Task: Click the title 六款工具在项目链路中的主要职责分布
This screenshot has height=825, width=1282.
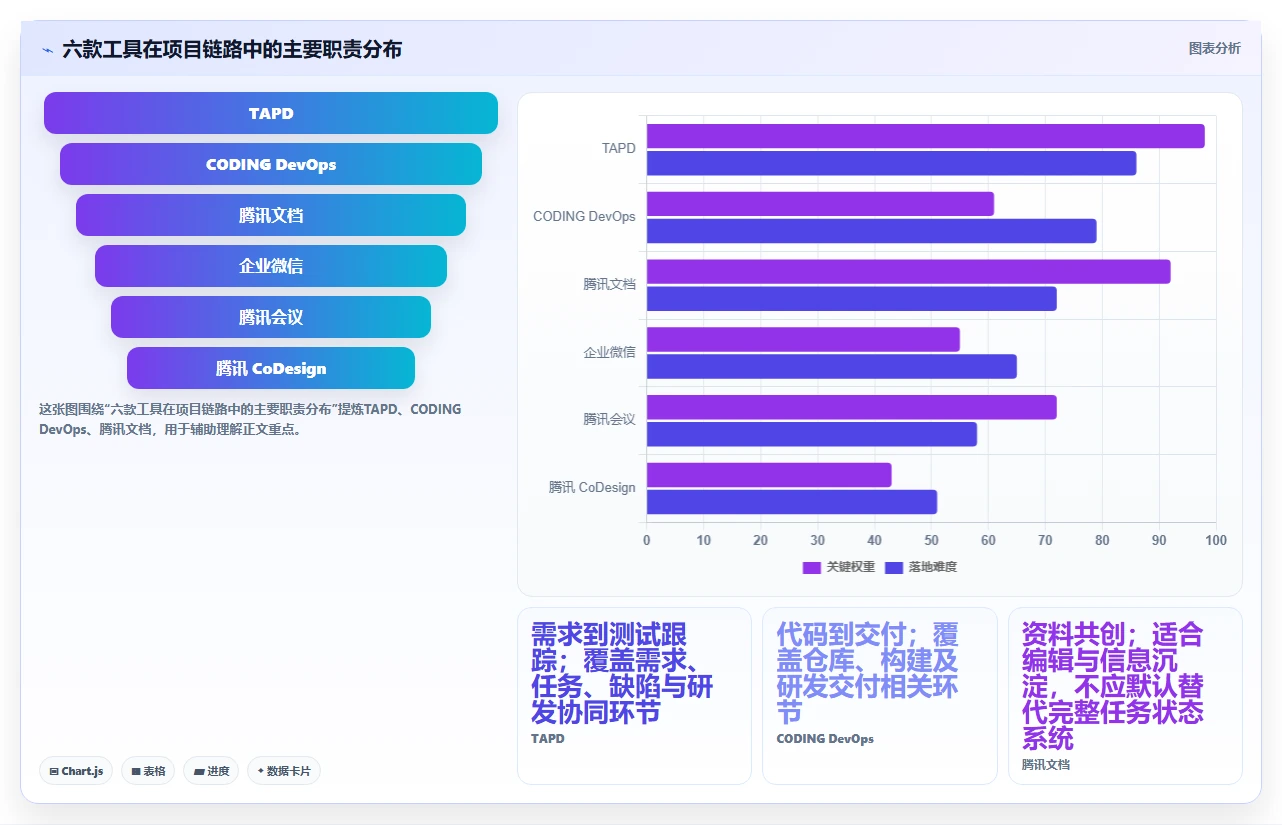Action: click(x=232, y=50)
